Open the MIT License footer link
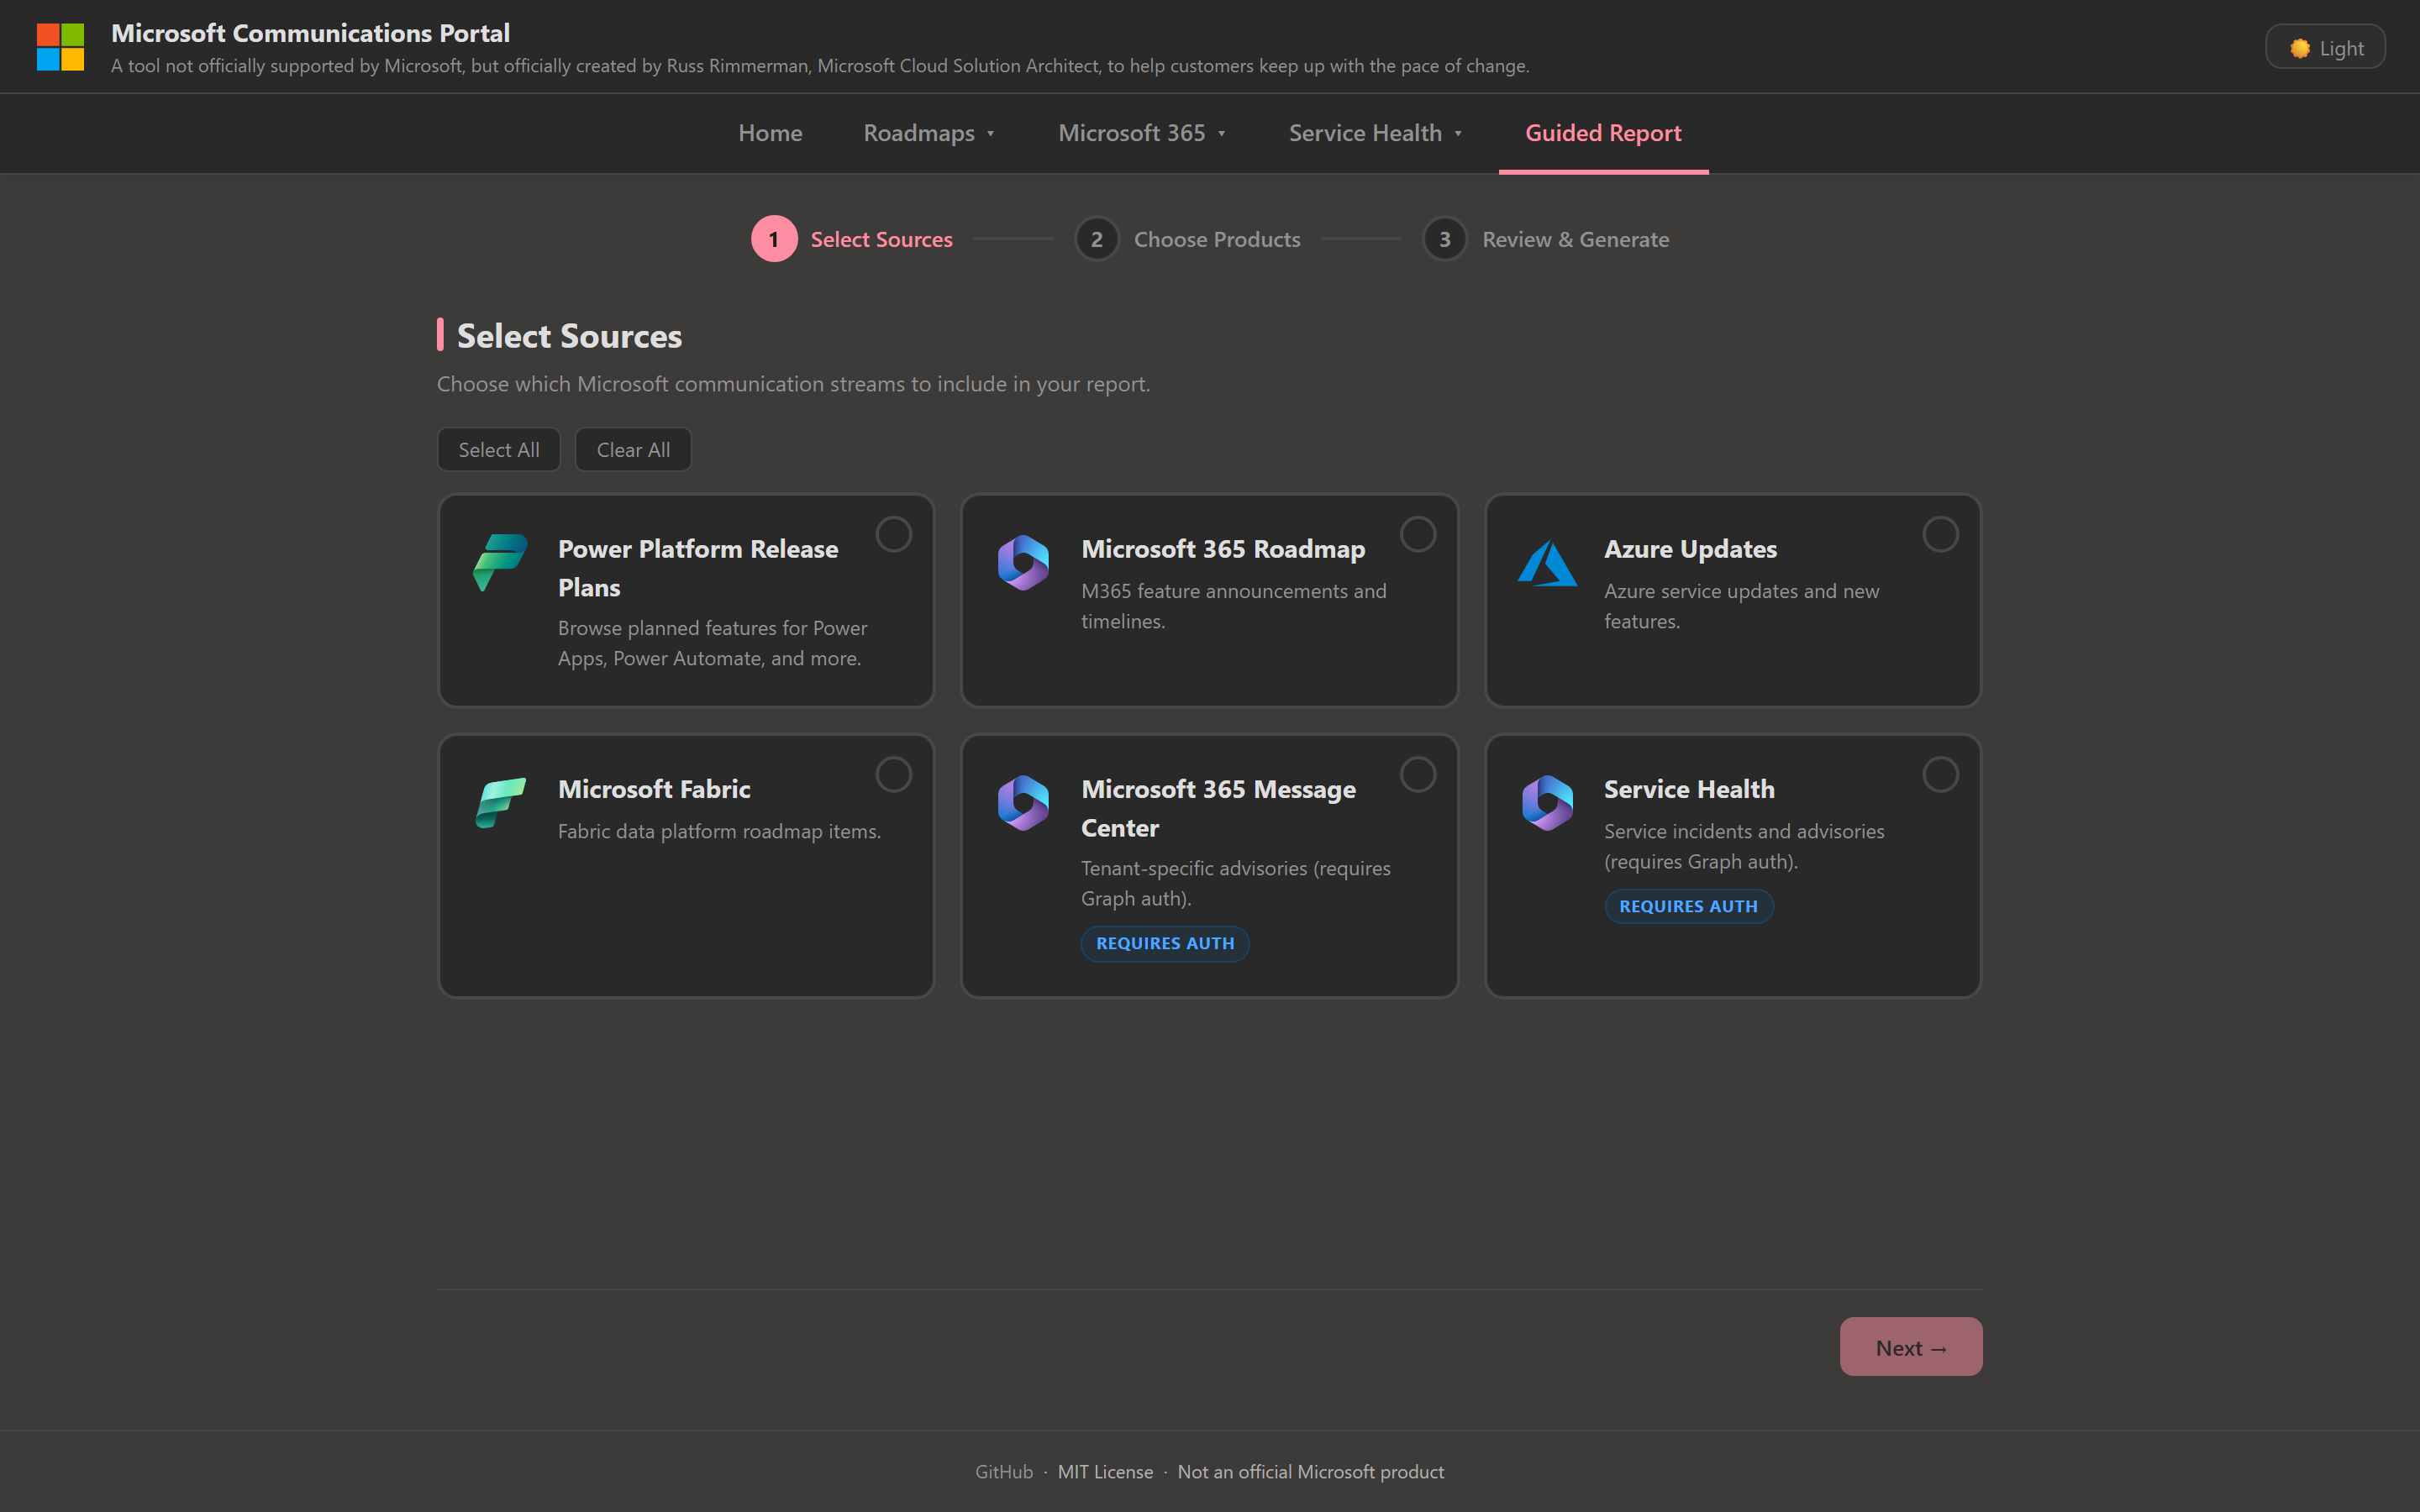This screenshot has width=2420, height=1512. tap(1105, 1472)
